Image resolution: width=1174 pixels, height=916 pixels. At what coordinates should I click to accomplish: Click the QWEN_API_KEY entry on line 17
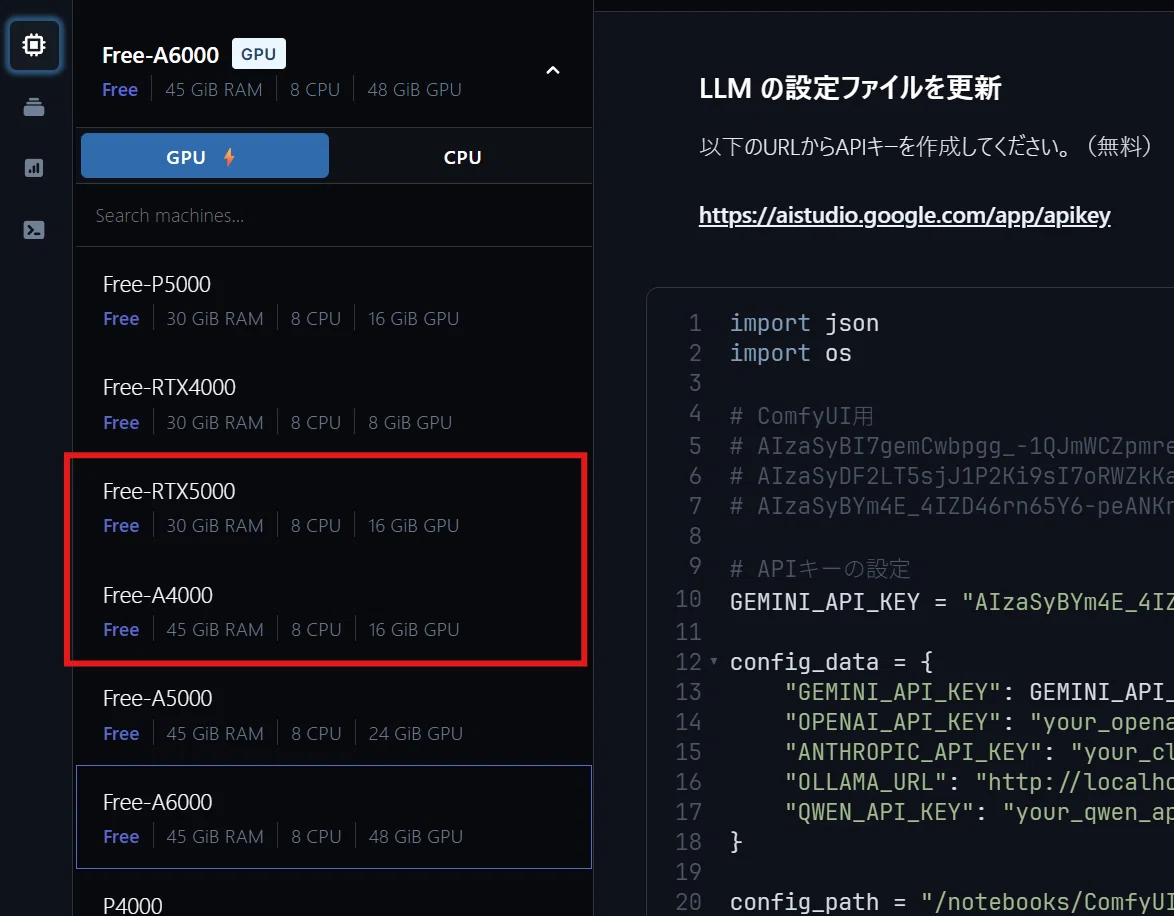tap(979, 812)
